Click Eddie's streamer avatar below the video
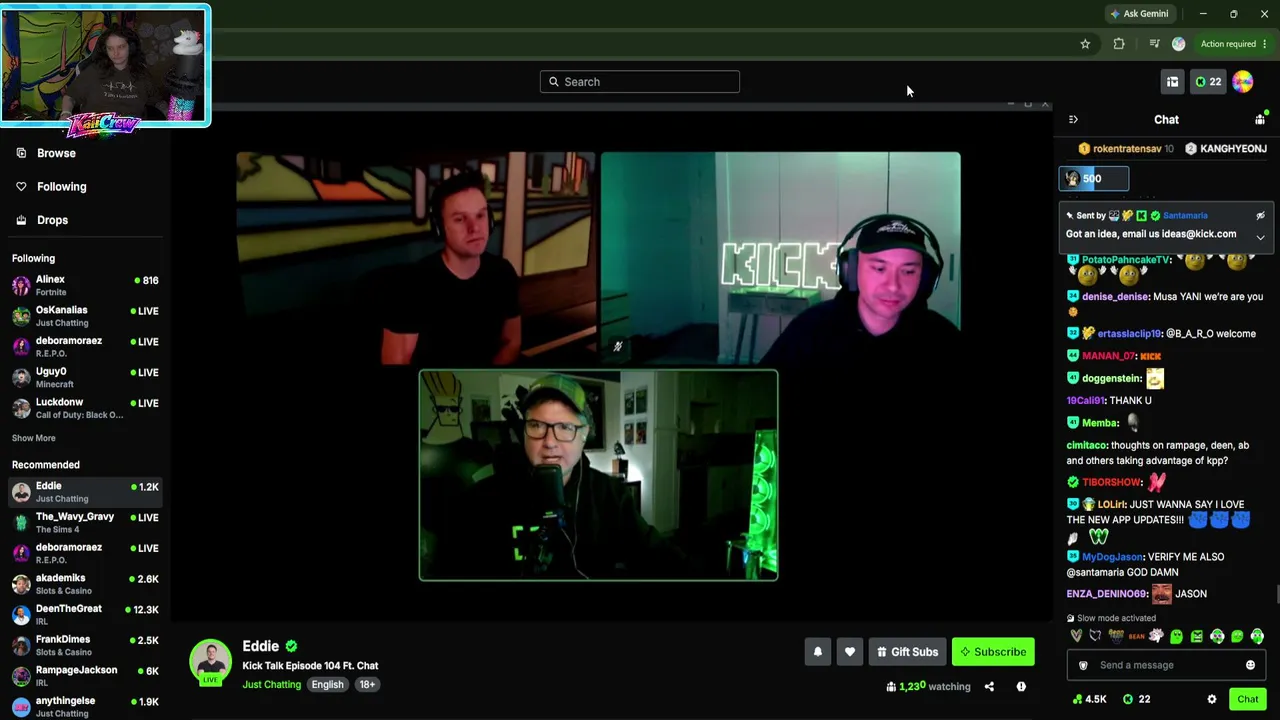This screenshot has width=1280, height=720. [x=210, y=660]
